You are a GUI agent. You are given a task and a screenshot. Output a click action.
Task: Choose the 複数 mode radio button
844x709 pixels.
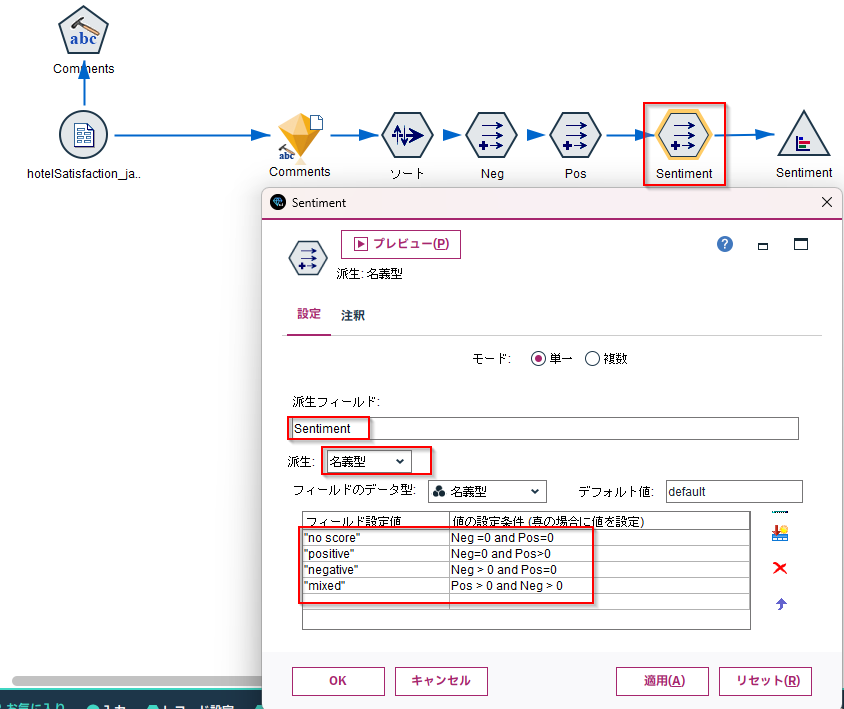(592, 359)
